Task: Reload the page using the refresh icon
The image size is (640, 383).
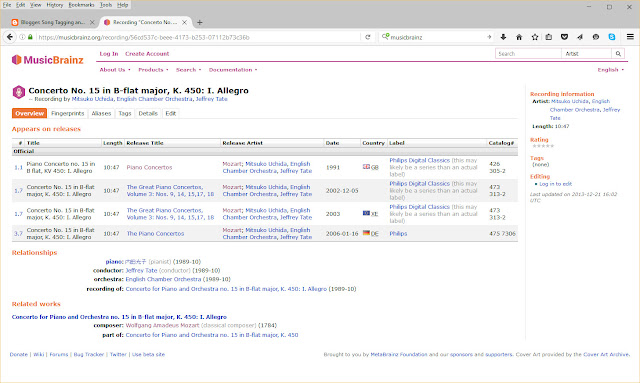Action: tap(368, 37)
